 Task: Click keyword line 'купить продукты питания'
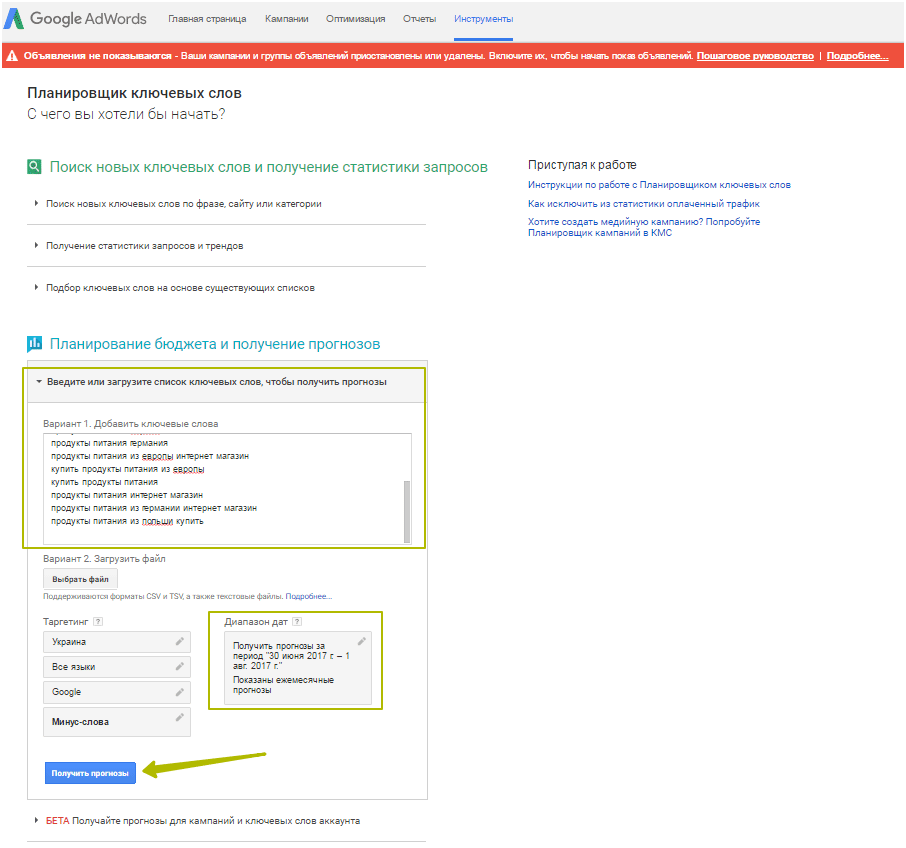coord(104,482)
